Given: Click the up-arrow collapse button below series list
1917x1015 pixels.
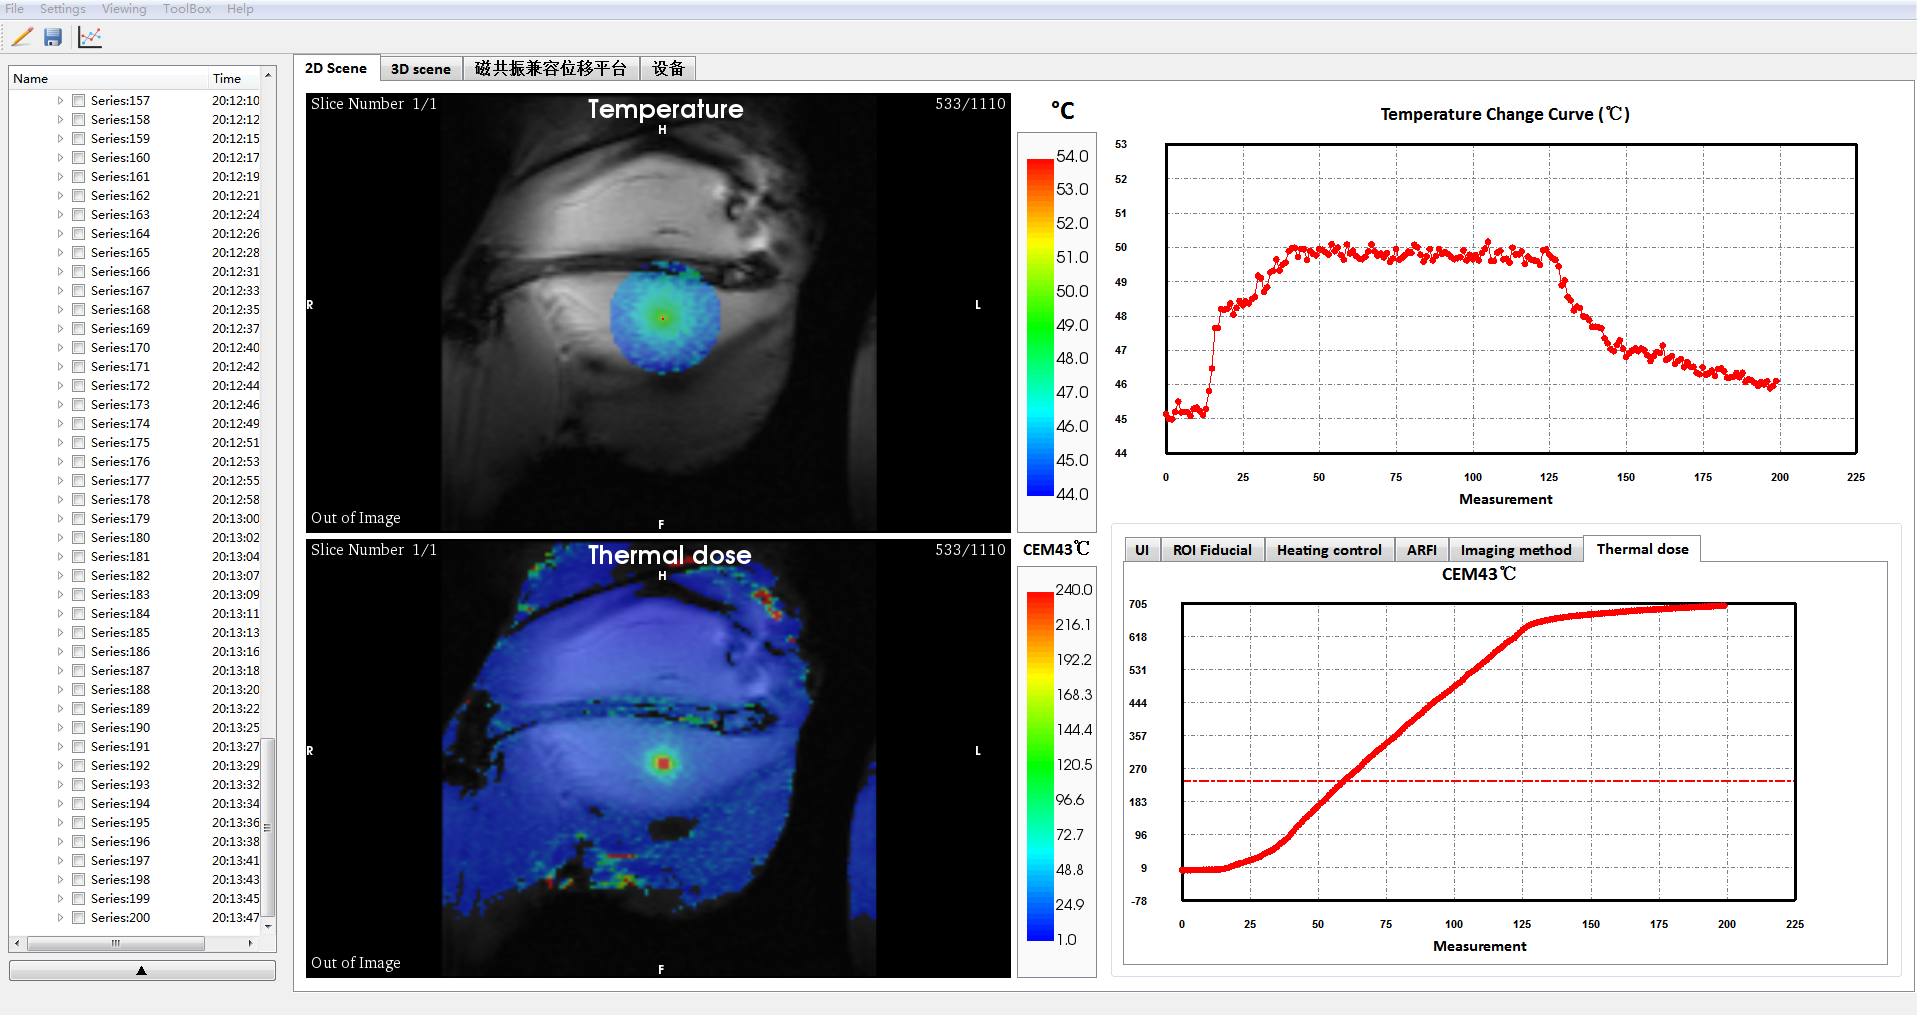Looking at the screenshot, I should (142, 970).
